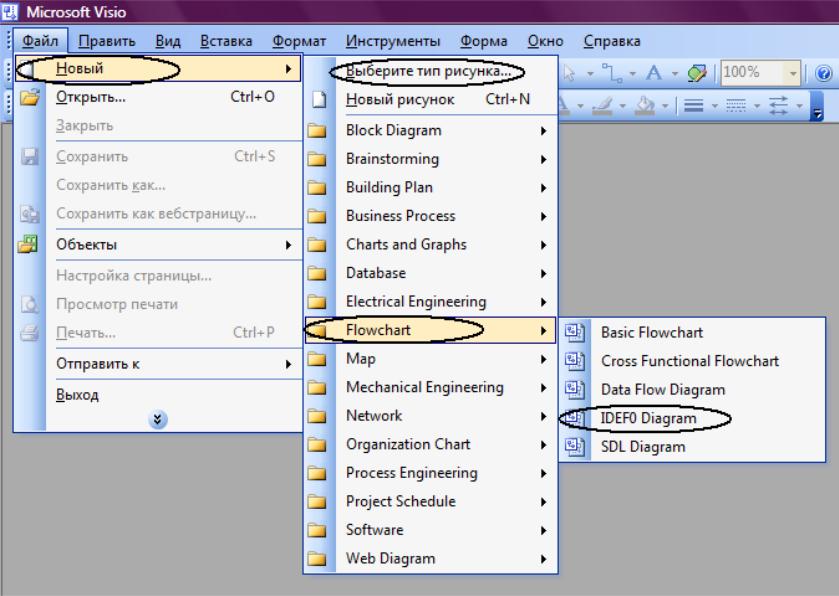The image size is (839, 596).
Task: Open the Инструменты menu
Action: (393, 41)
